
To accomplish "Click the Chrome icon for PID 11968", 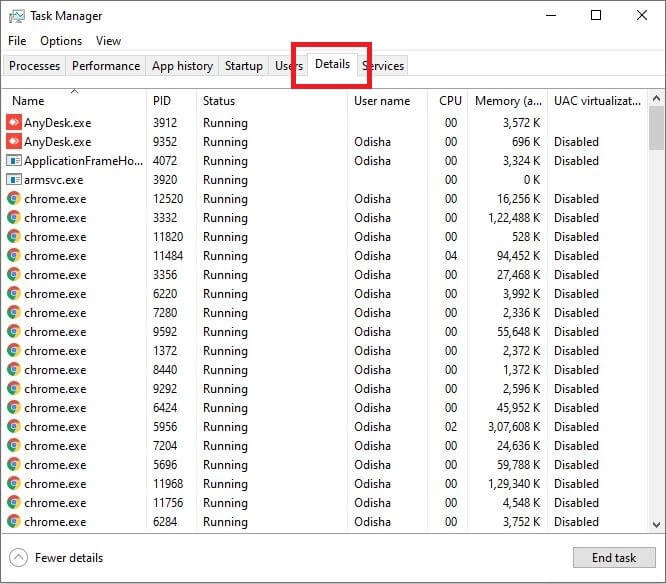I will [x=14, y=484].
